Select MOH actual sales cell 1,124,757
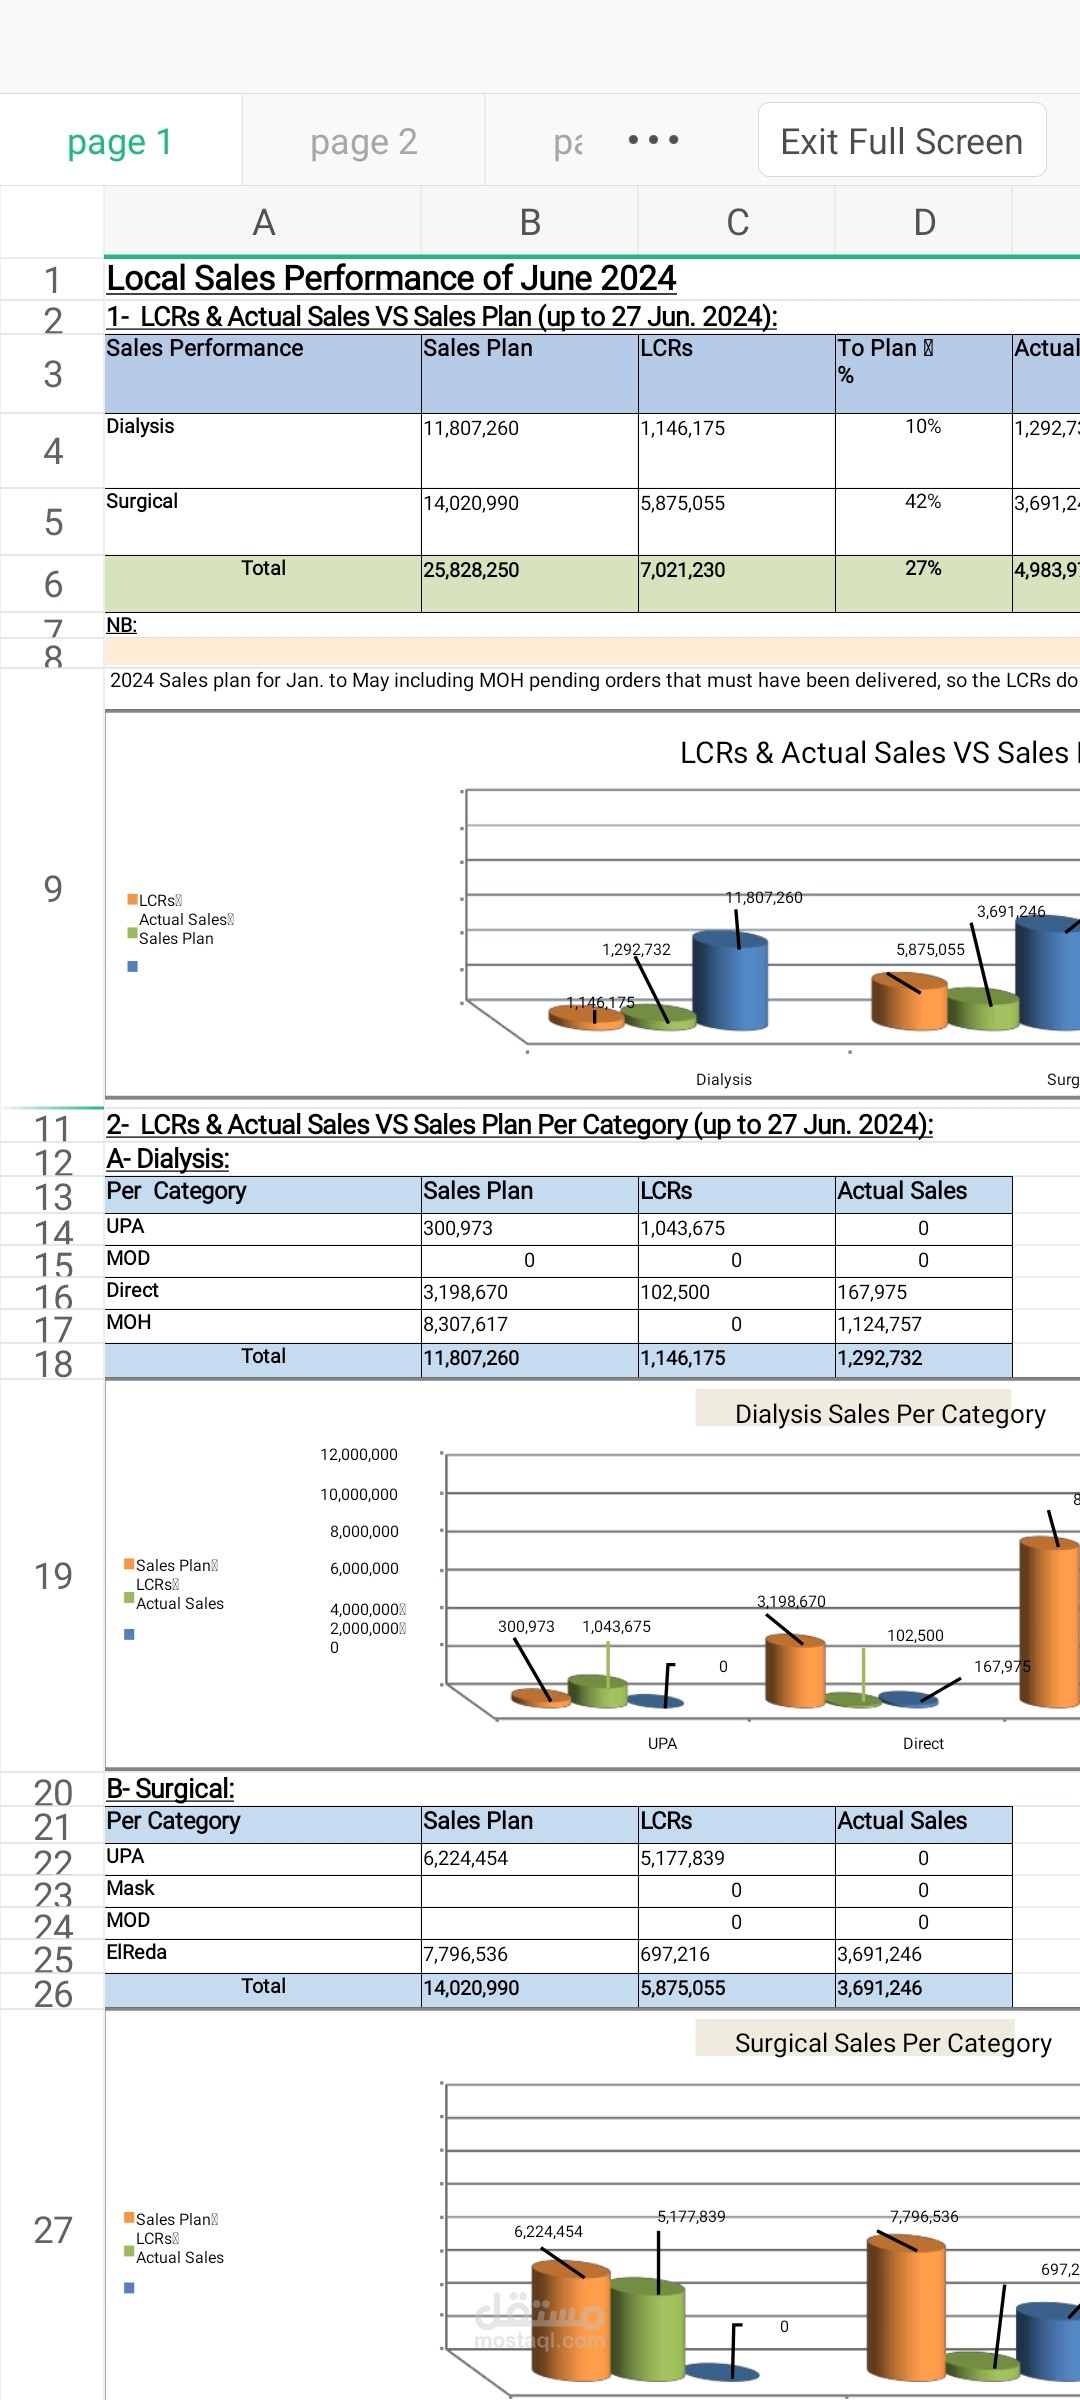Image resolution: width=1080 pixels, height=2400 pixels. pos(924,1325)
